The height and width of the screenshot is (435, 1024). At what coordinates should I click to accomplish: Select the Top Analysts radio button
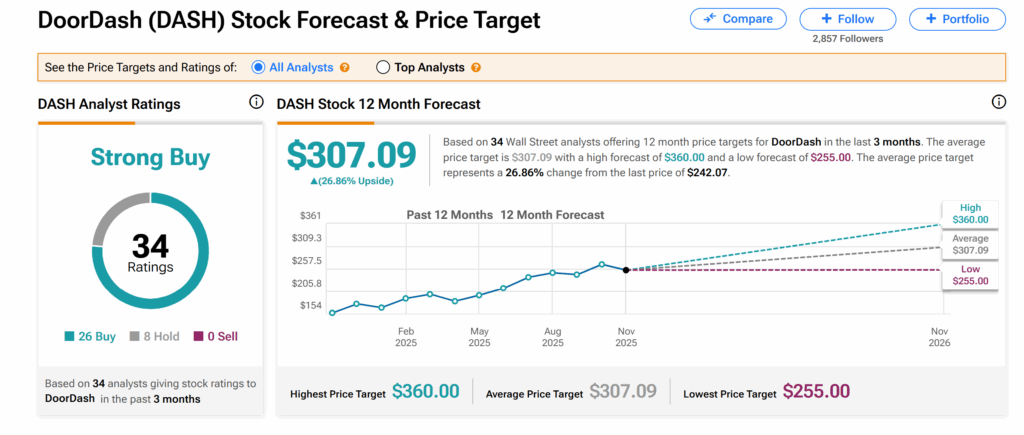point(382,68)
